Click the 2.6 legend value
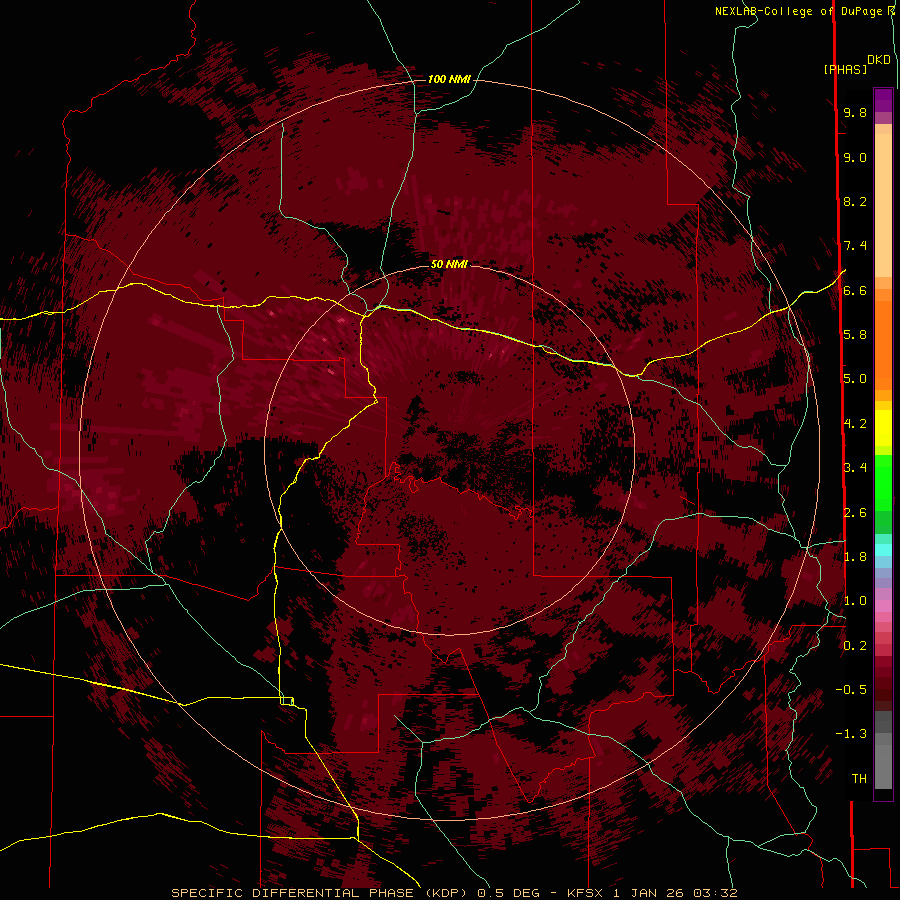 point(855,512)
